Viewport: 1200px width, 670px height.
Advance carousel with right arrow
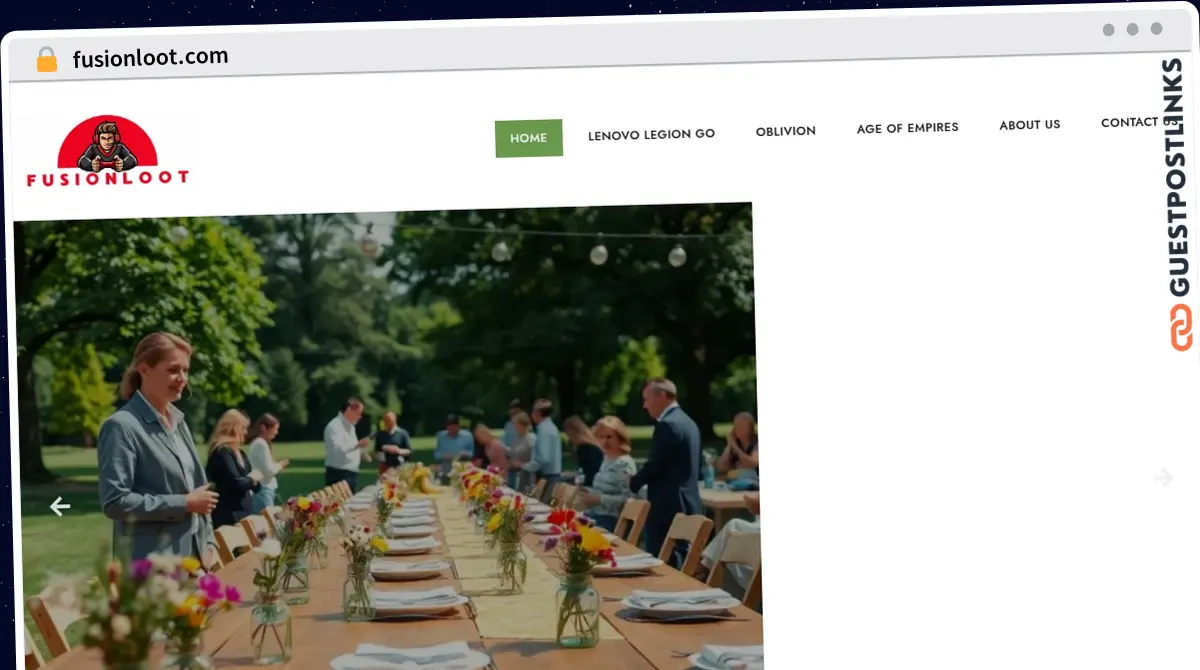tap(1162, 478)
